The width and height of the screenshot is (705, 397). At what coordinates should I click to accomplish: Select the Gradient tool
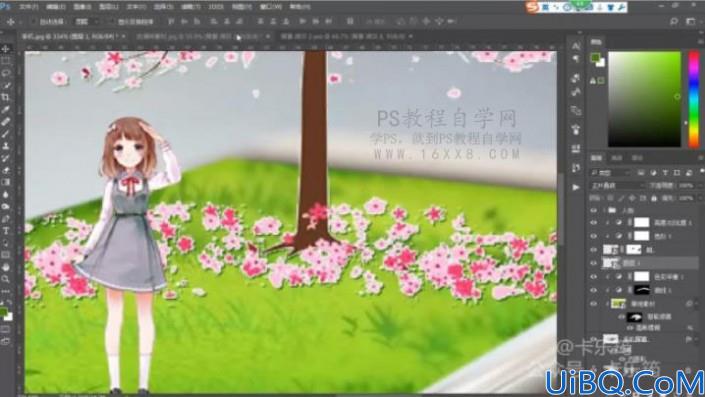tap(6, 182)
